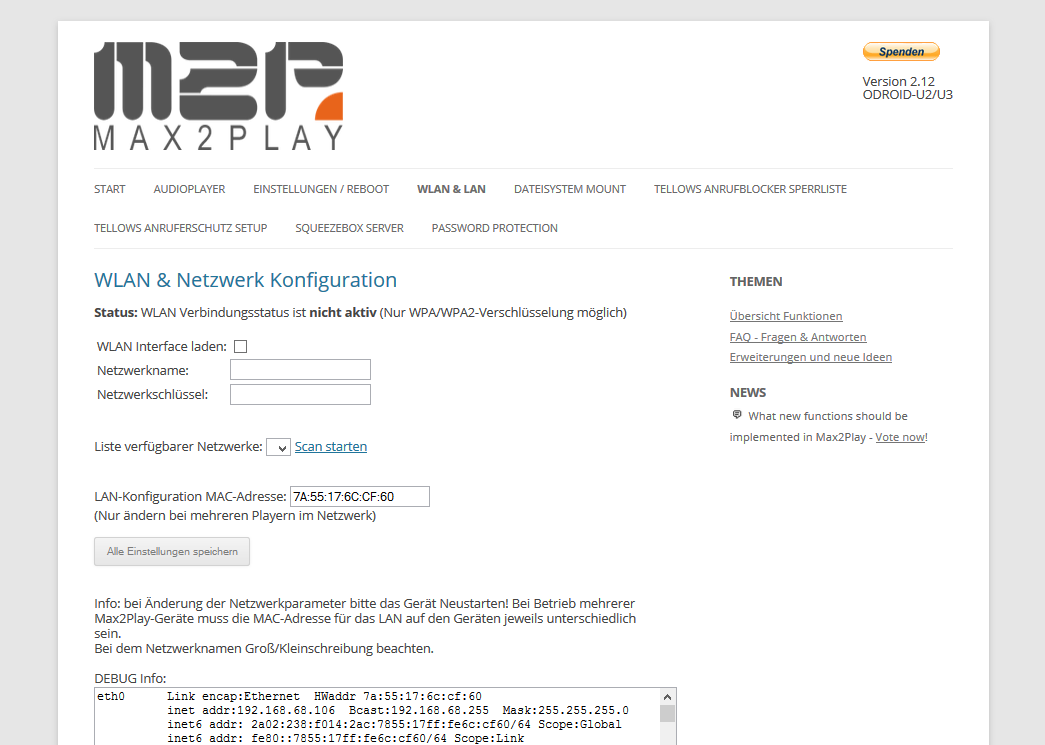Click the 'DEBUG Info:' label
1045x745 pixels.
pos(130,678)
